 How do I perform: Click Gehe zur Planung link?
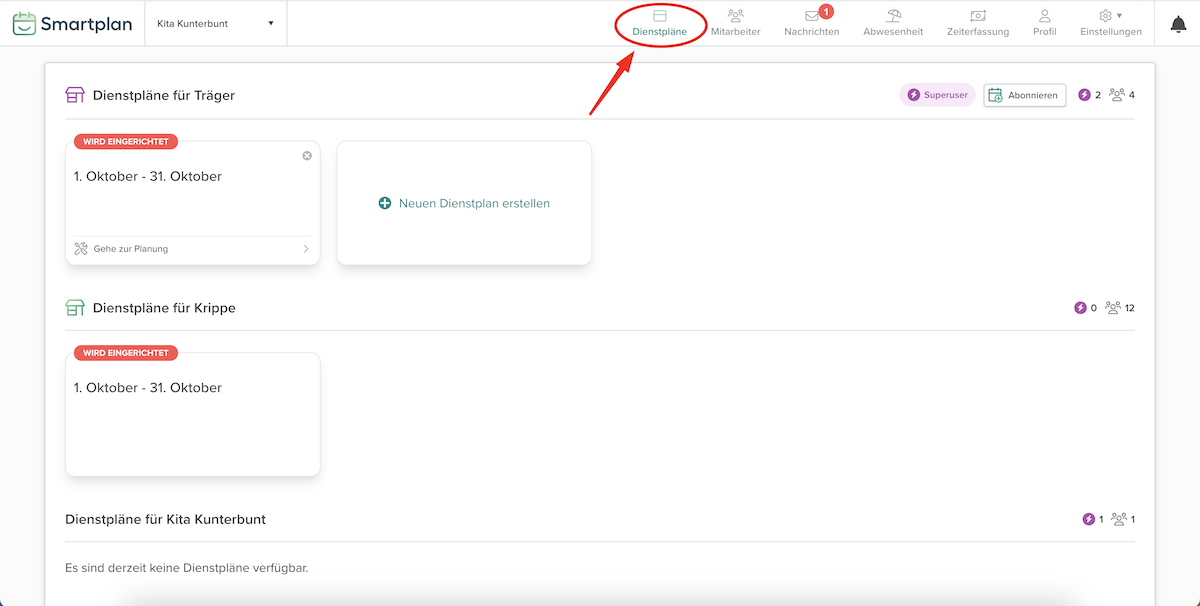130,249
